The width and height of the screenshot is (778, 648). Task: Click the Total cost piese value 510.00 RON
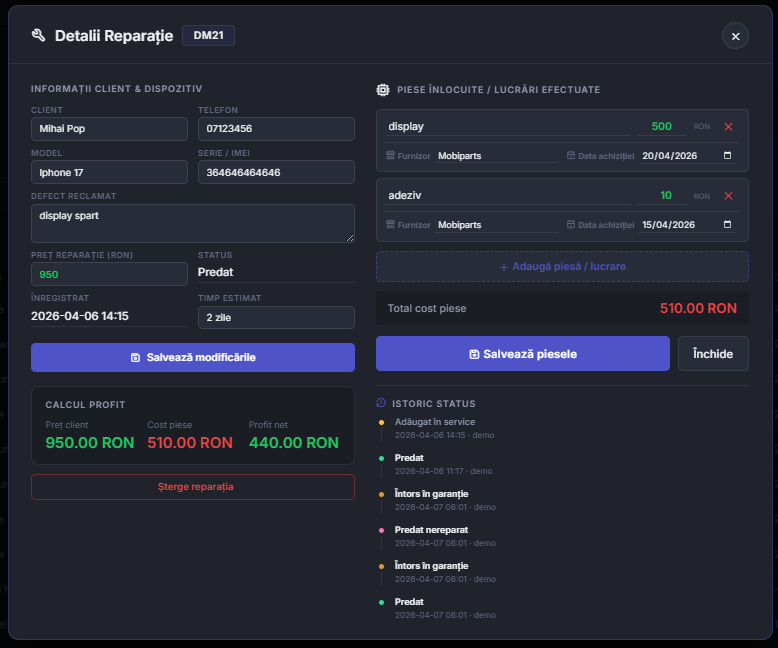698,308
